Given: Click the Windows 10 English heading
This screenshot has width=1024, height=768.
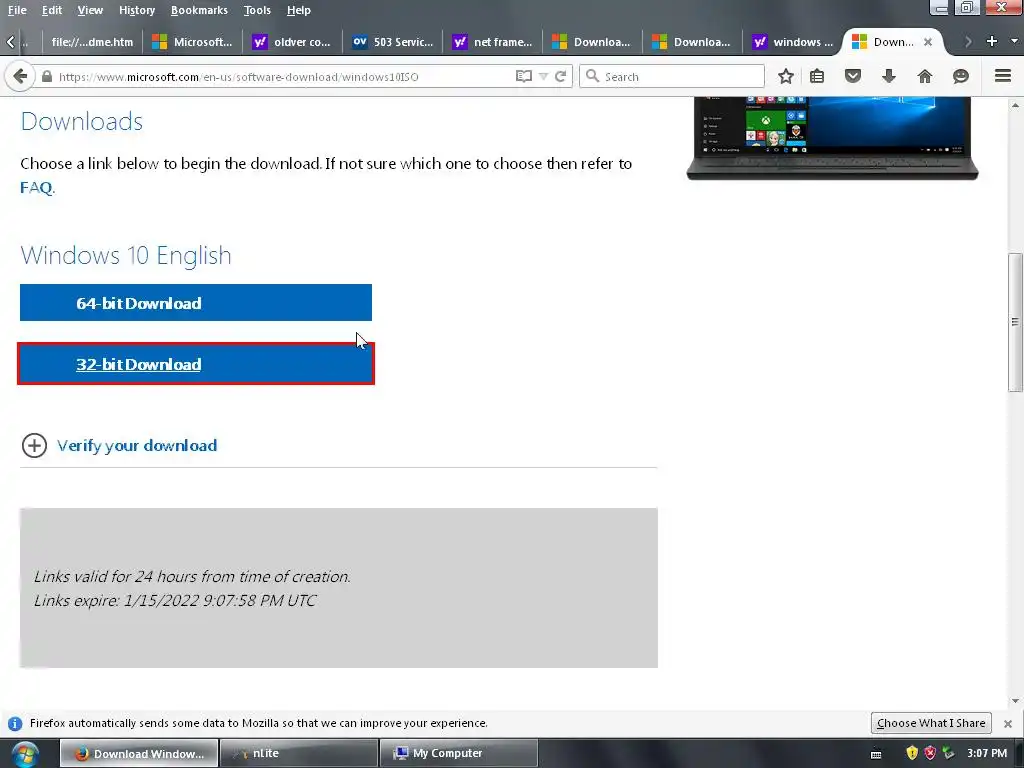Looking at the screenshot, I should (126, 255).
